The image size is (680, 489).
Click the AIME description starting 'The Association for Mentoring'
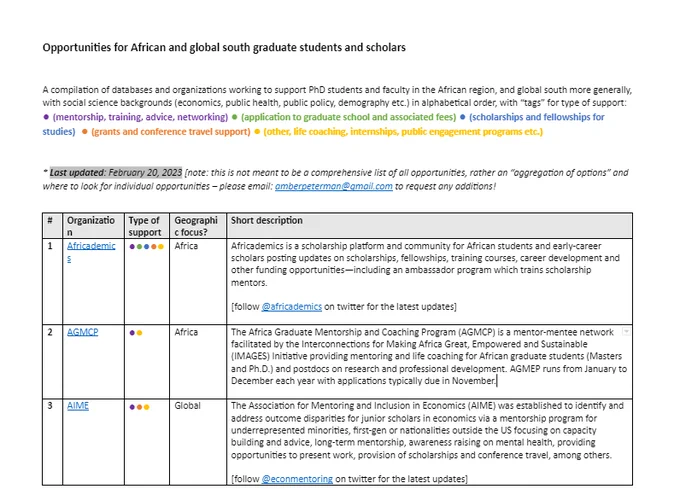427,430
